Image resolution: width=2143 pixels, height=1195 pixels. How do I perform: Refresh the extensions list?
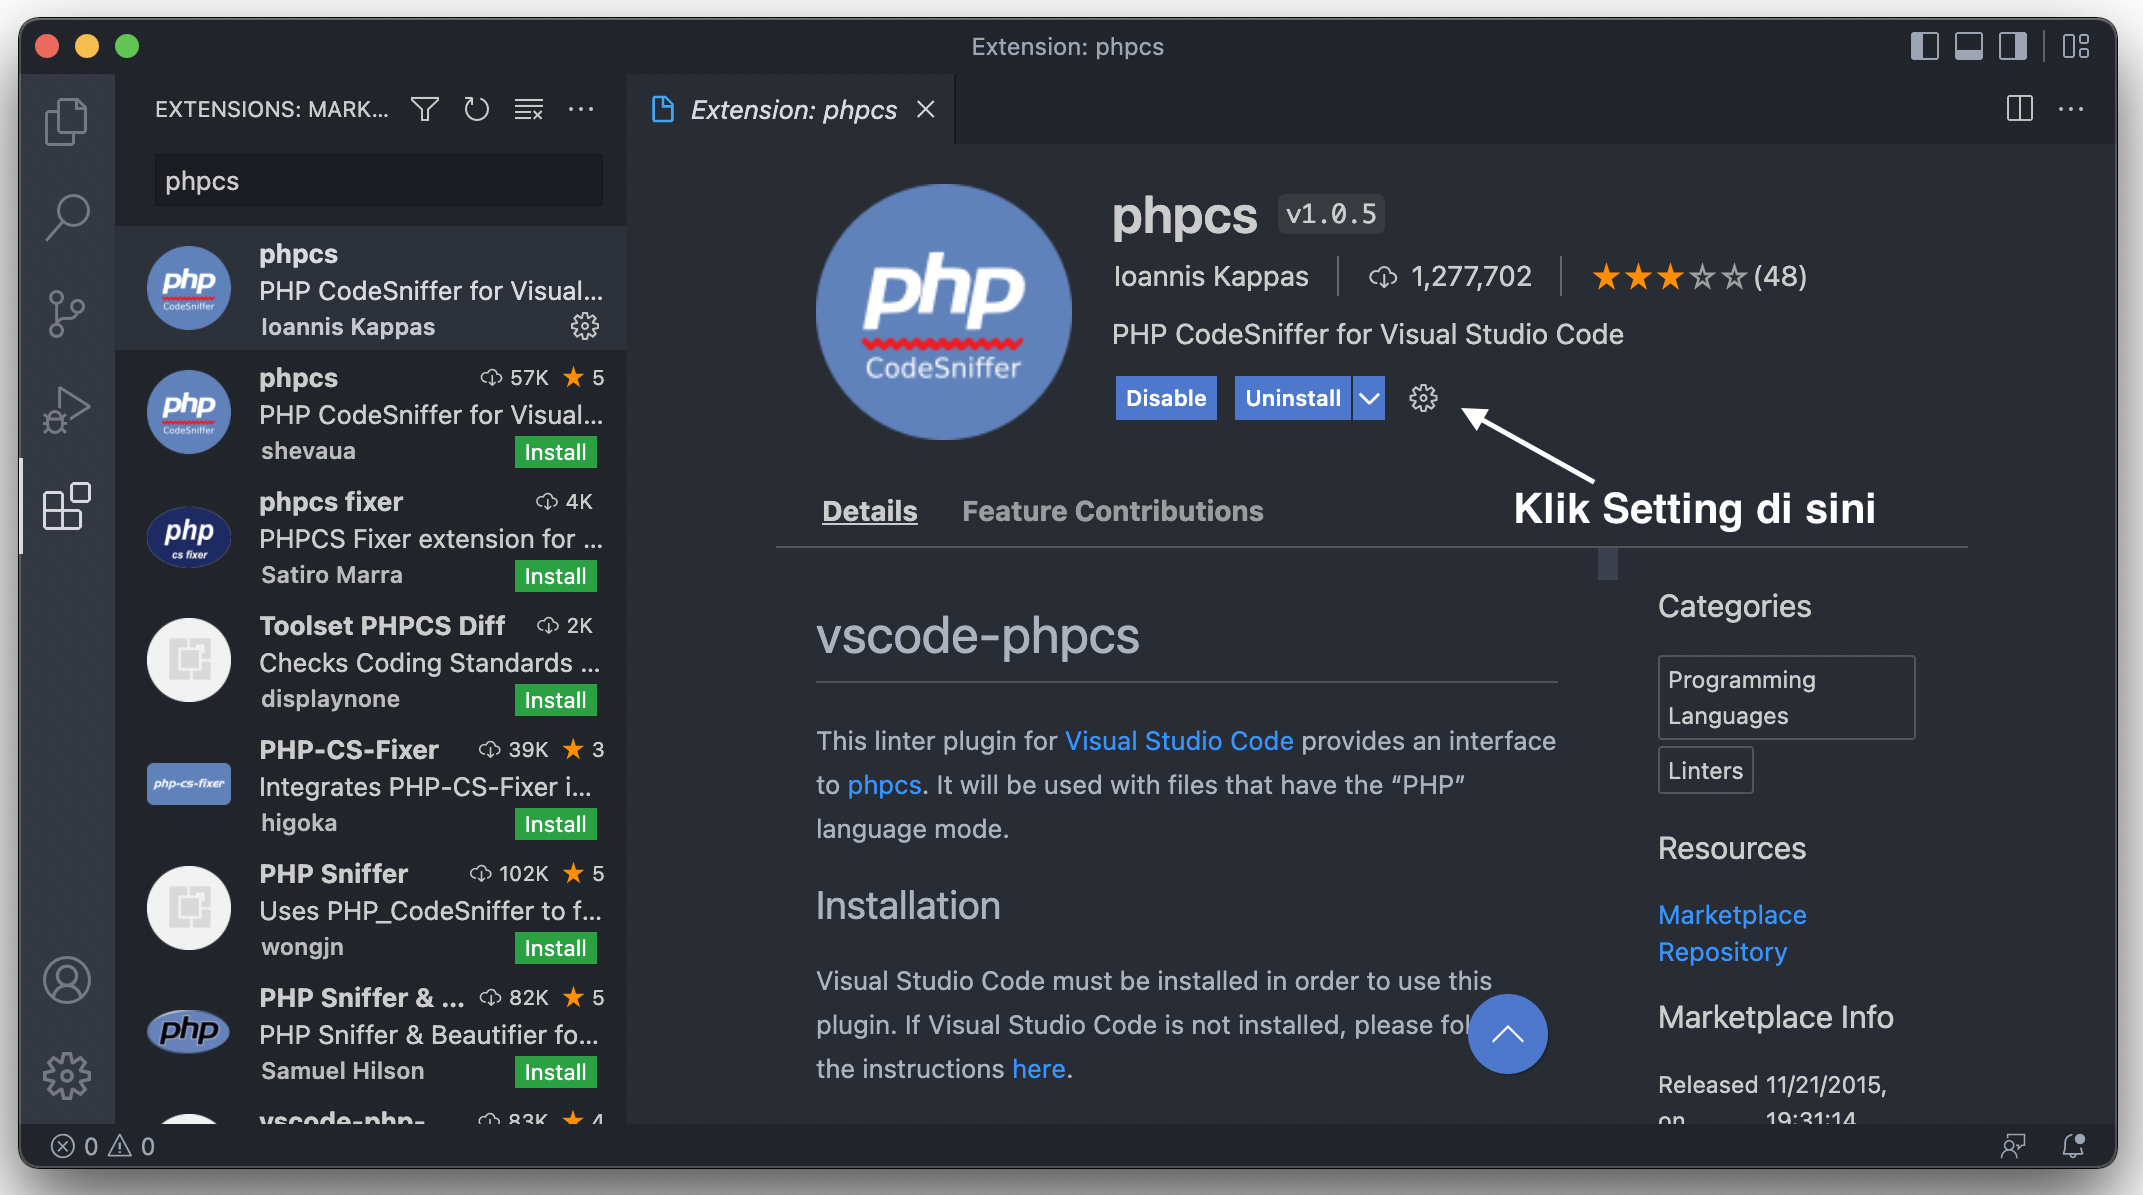tap(477, 109)
